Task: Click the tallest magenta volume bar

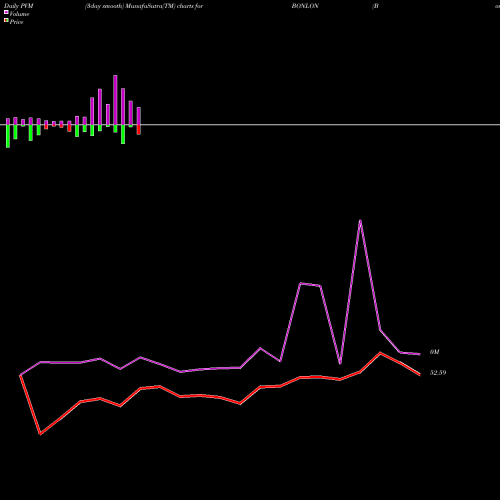Action: pyautogui.click(x=115, y=100)
